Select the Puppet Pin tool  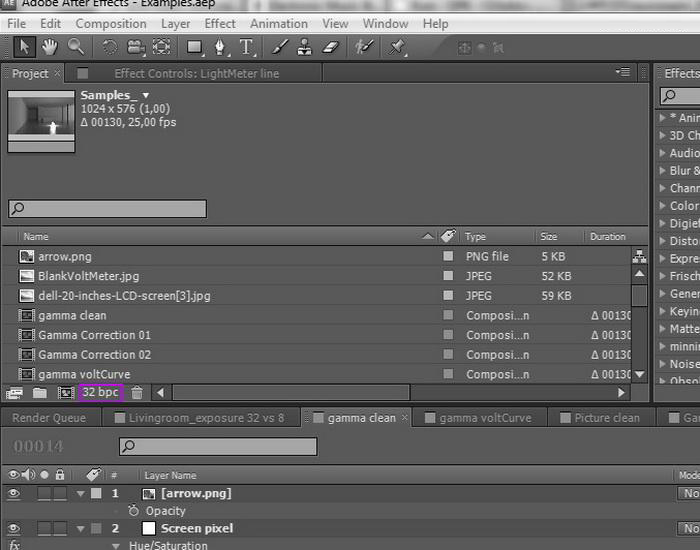397,47
